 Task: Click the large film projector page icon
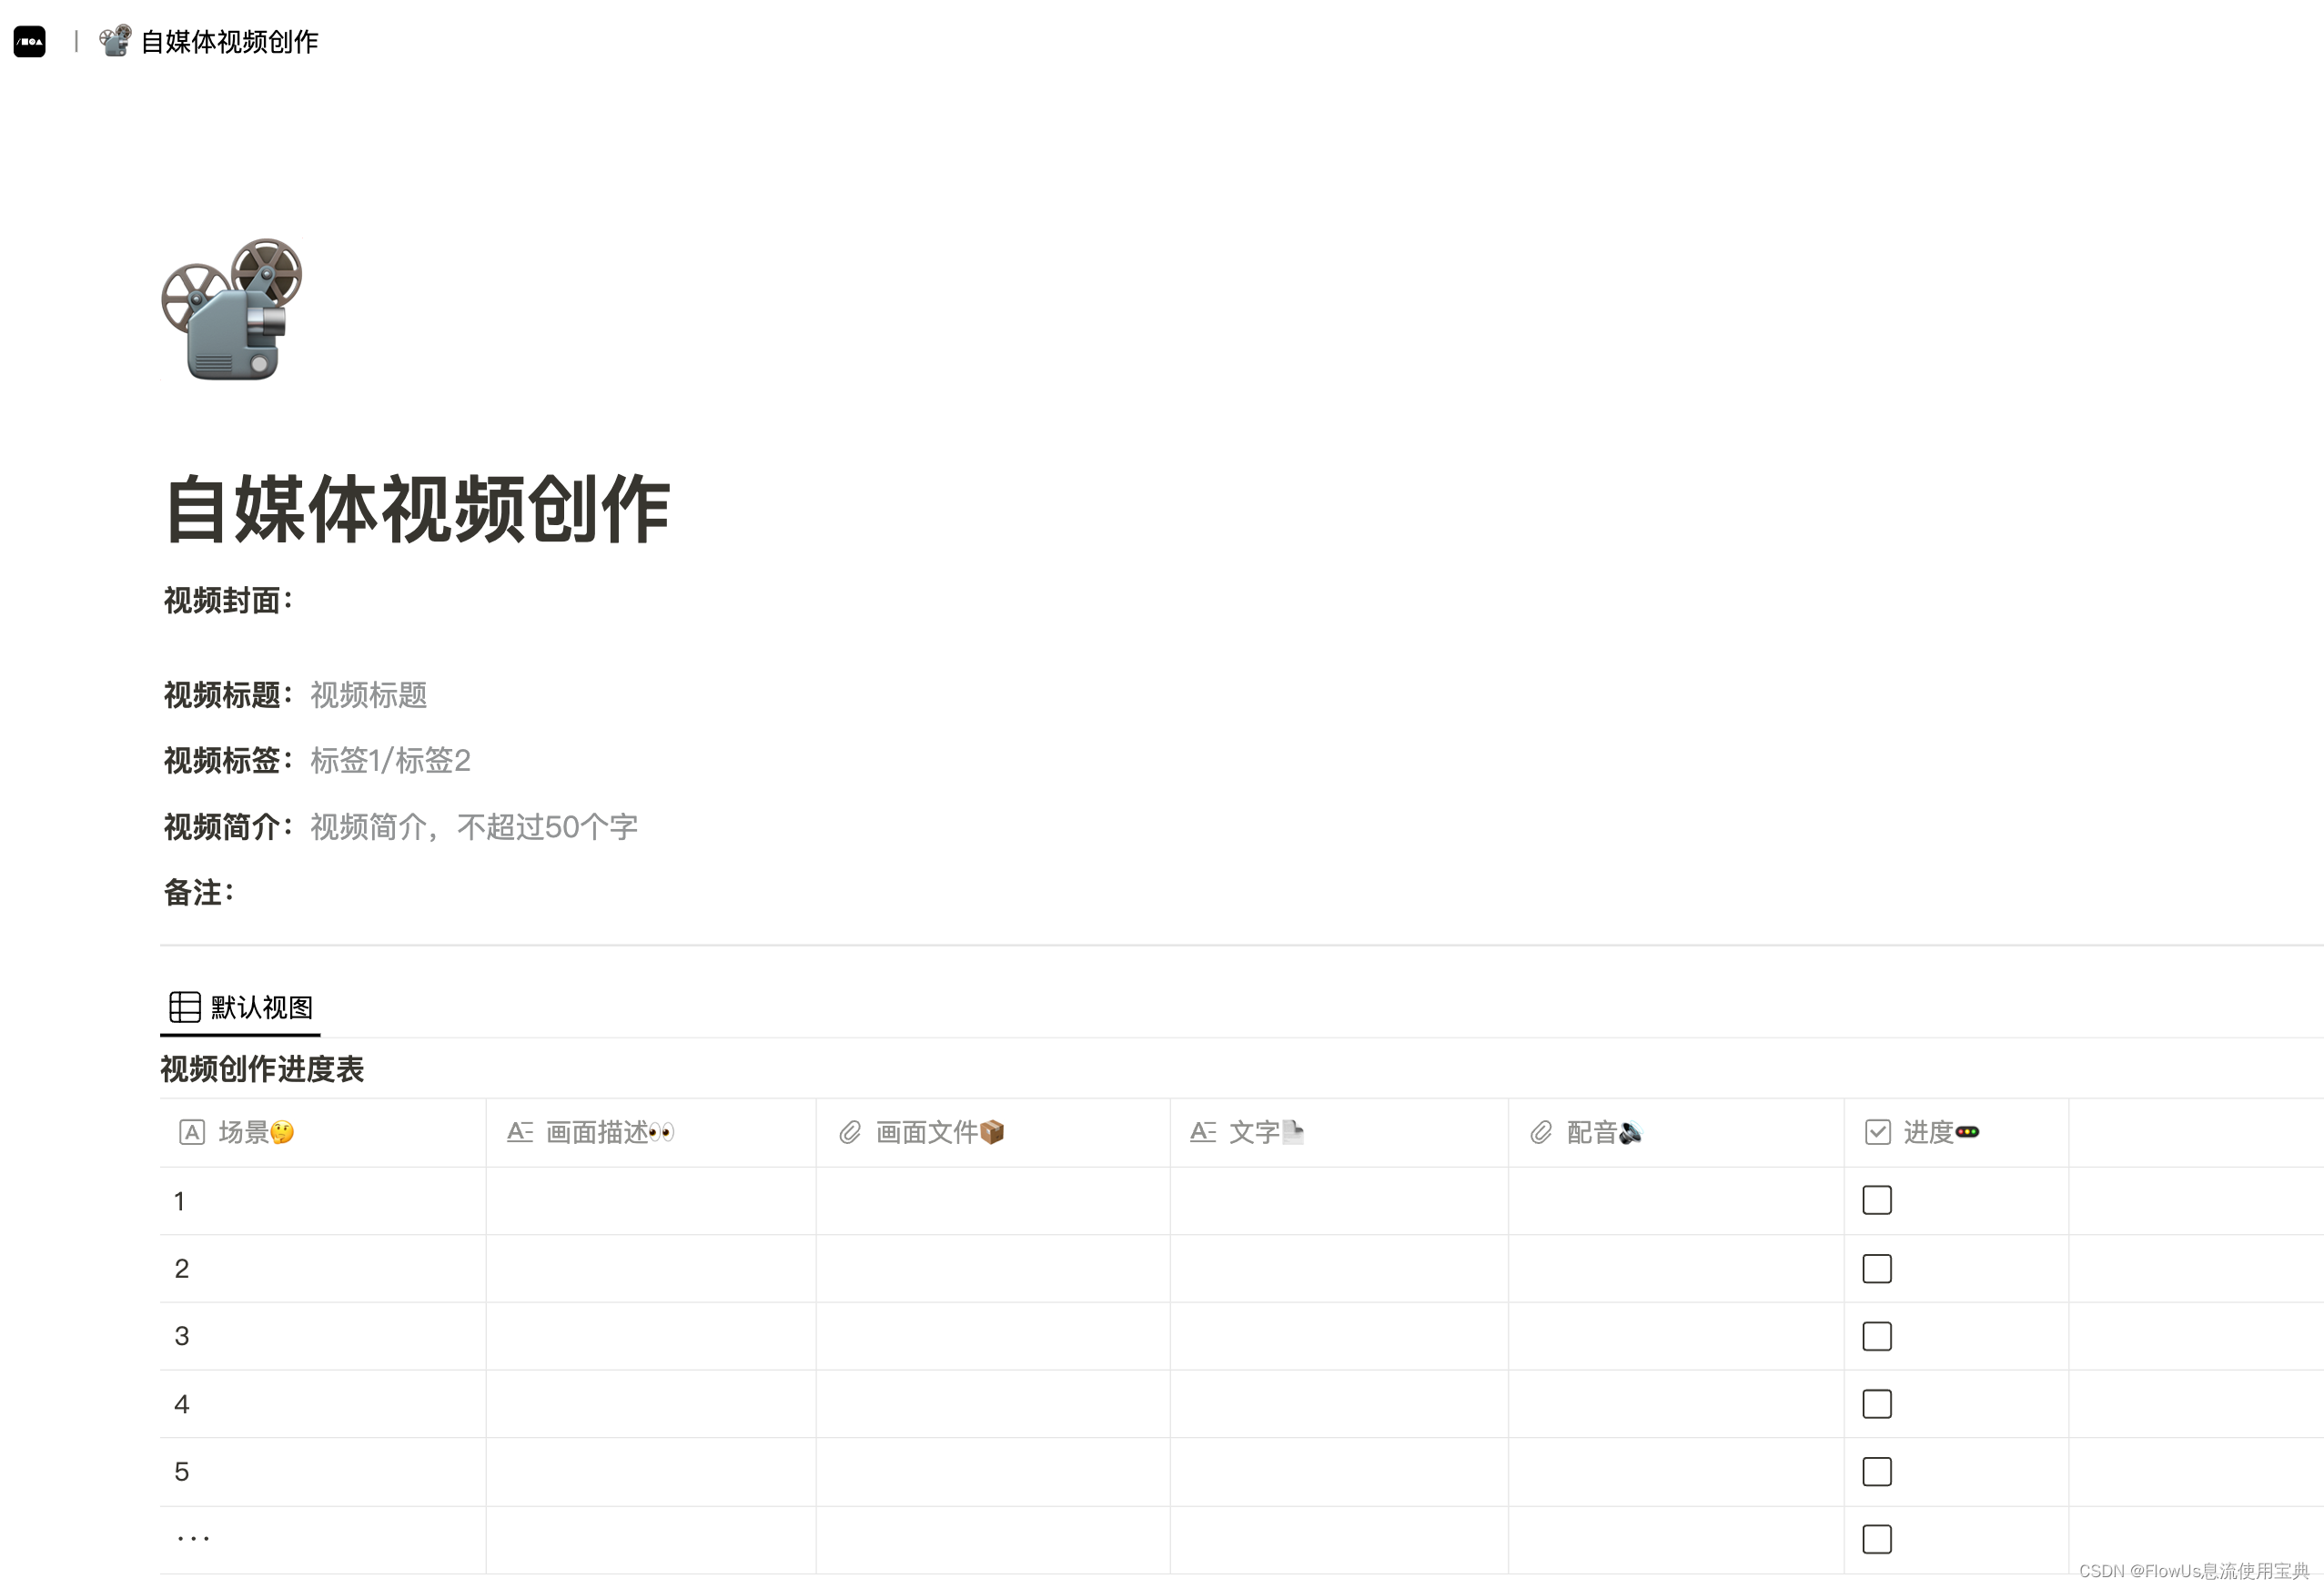[x=231, y=309]
